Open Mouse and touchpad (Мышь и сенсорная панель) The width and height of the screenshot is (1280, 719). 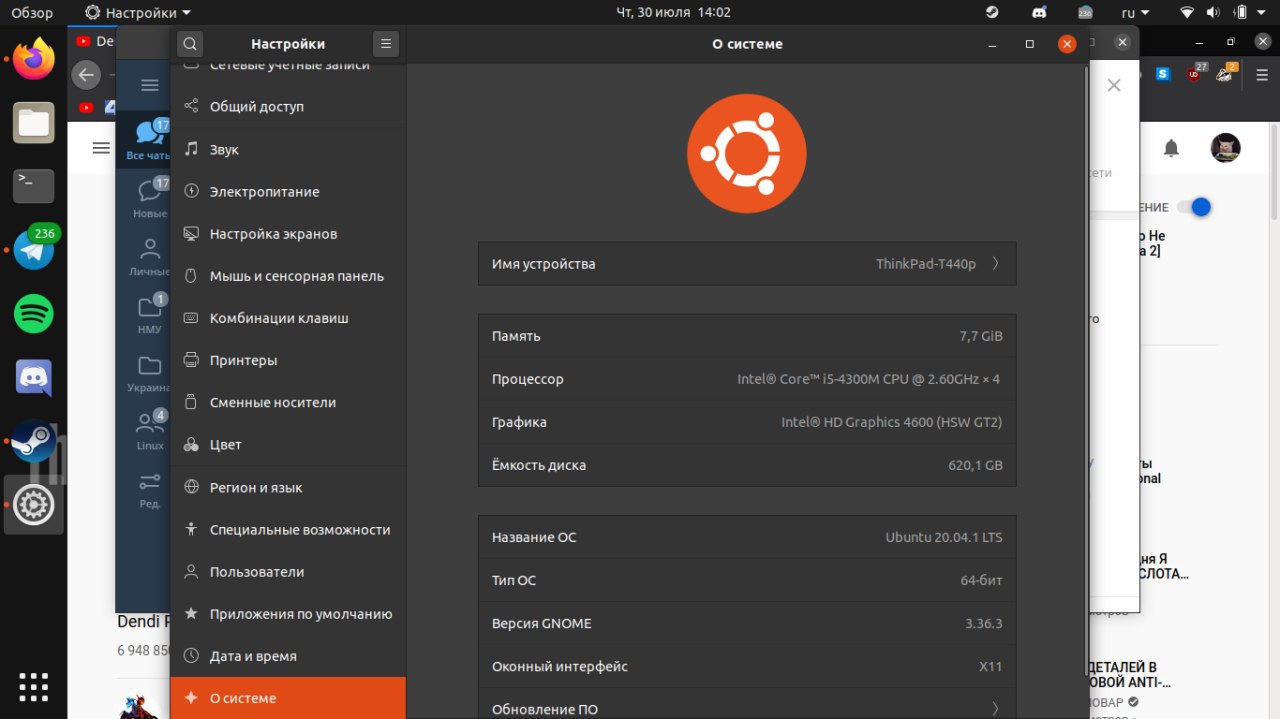288,276
